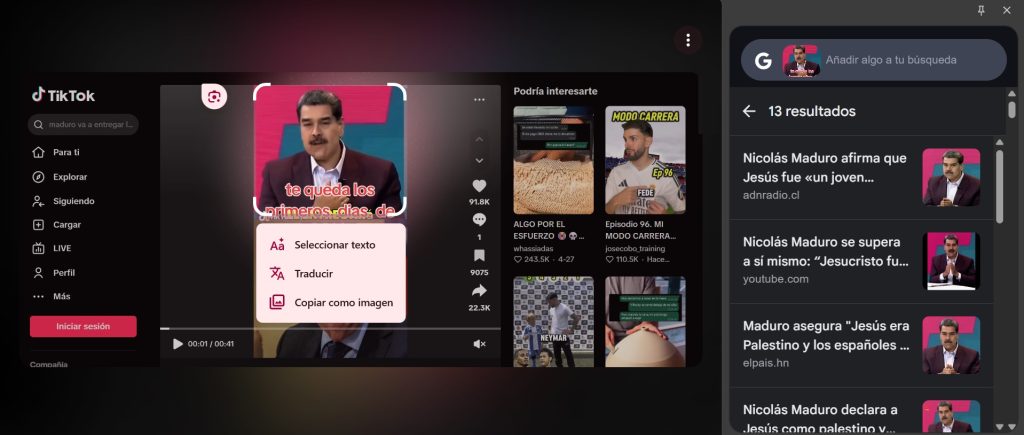Click the Google G logo in the search box
This screenshot has width=1024, height=435.
tap(763, 60)
